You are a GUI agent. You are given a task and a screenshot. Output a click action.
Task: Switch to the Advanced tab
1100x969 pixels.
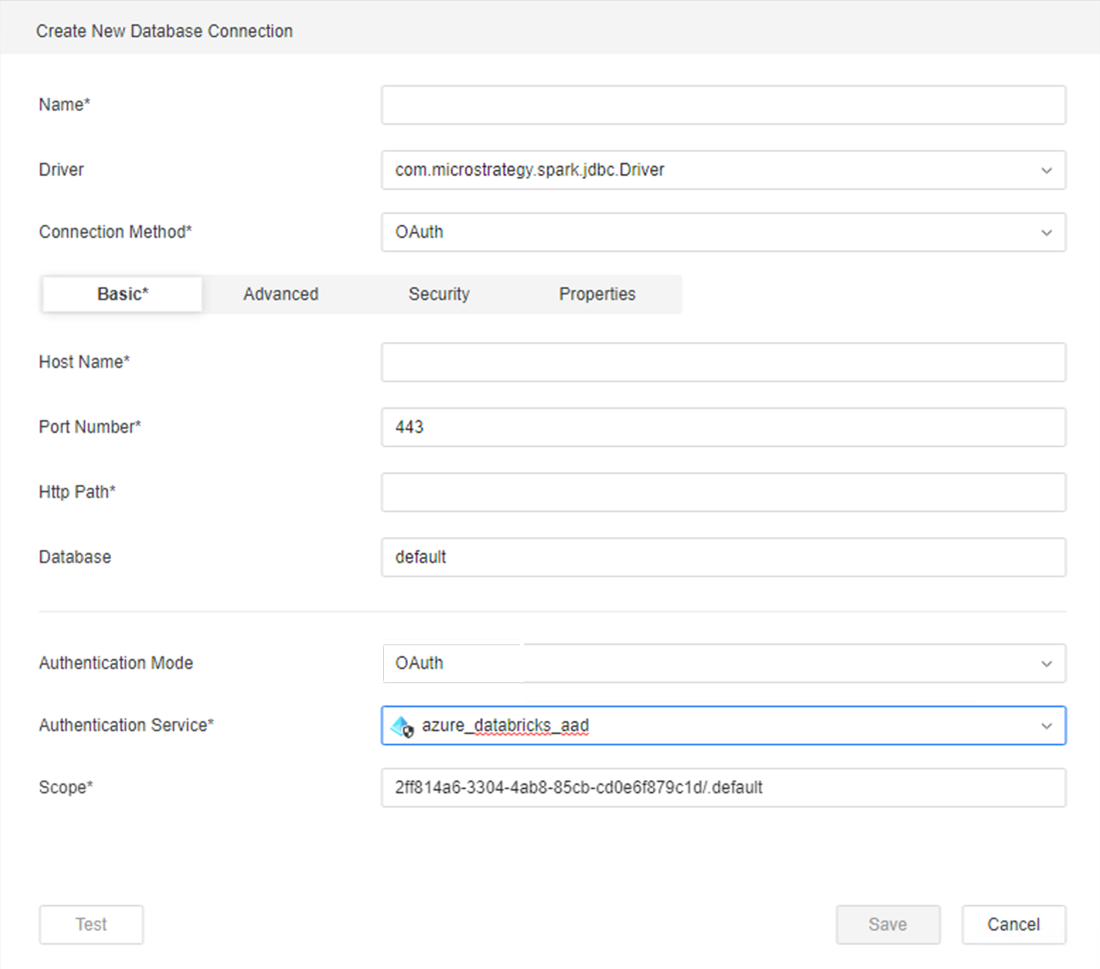[281, 294]
